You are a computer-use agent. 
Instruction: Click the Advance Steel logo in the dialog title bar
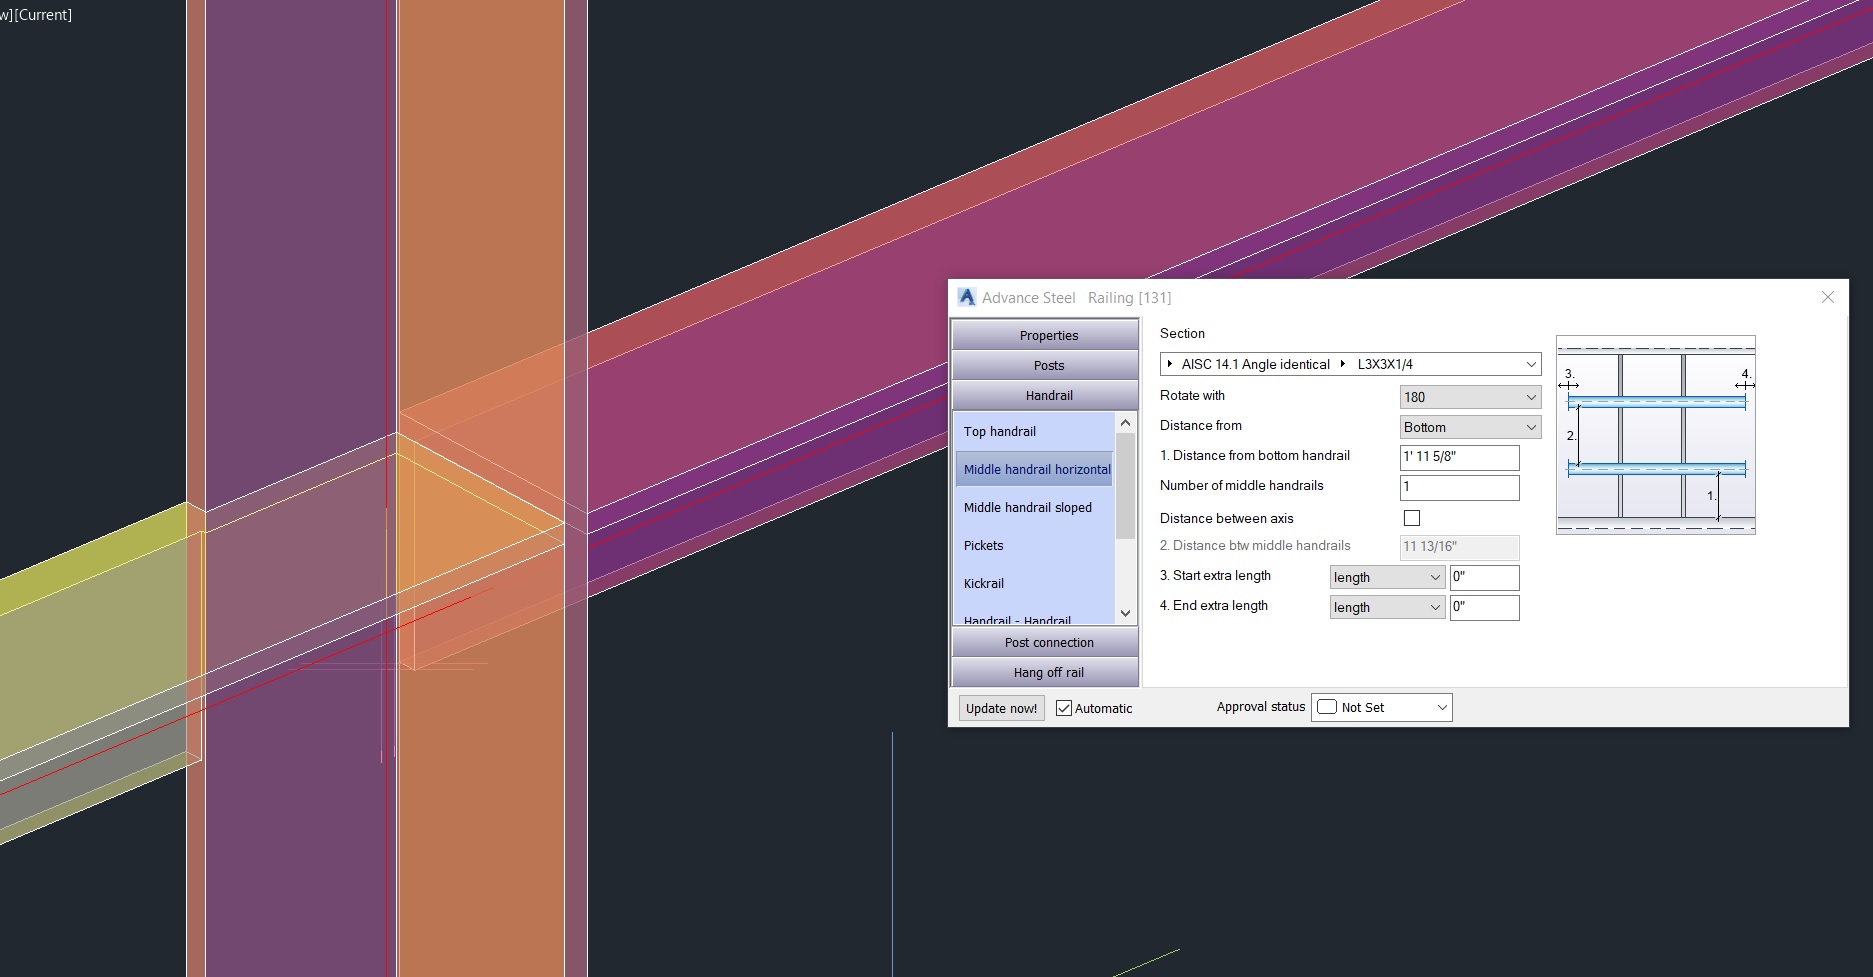(966, 296)
